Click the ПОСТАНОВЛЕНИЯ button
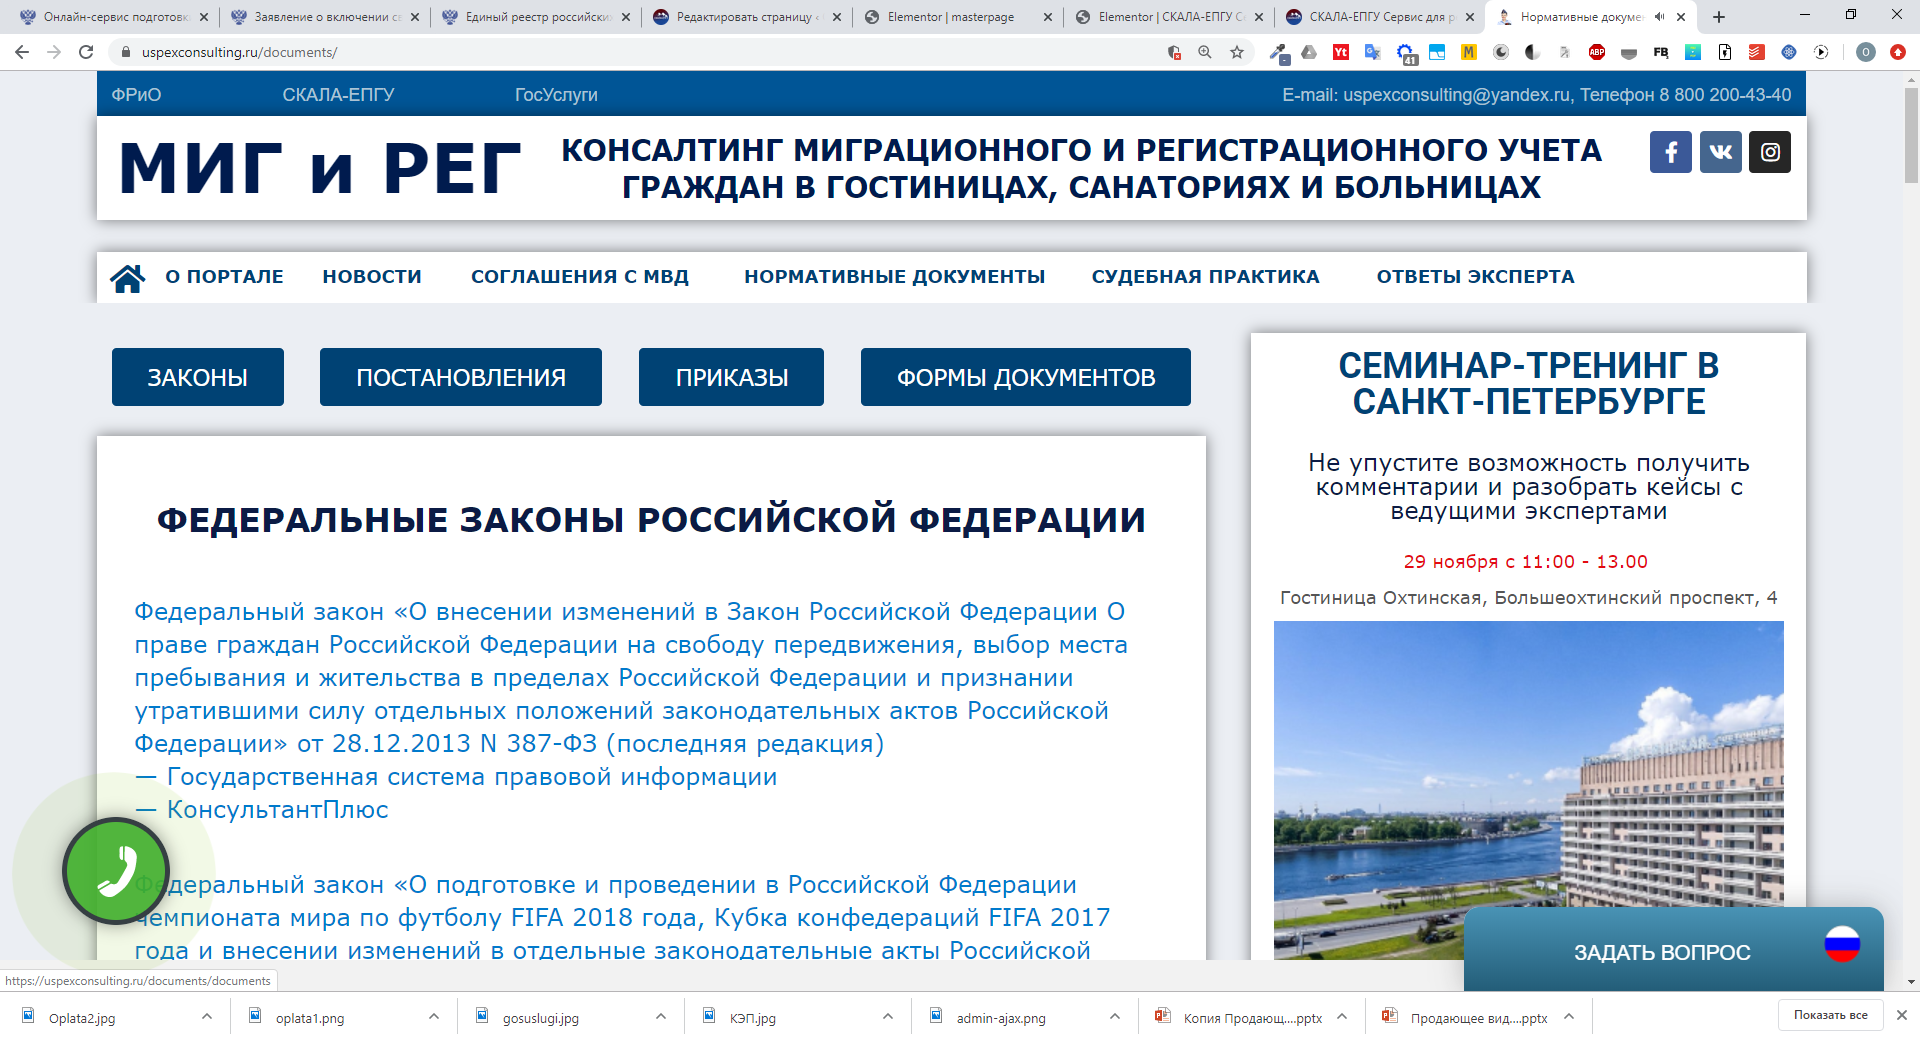 pos(461,377)
